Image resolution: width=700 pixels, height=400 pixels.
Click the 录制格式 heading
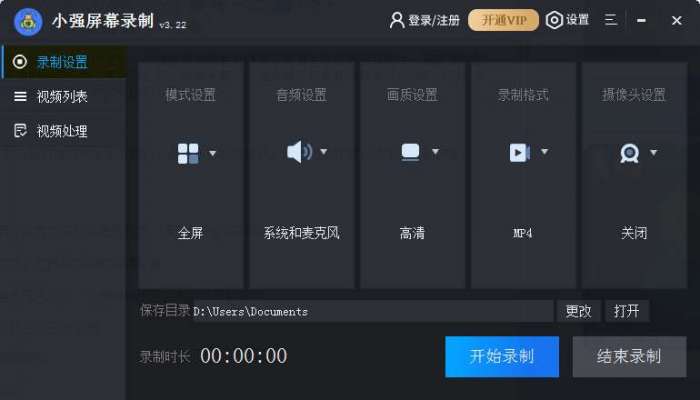[523, 95]
